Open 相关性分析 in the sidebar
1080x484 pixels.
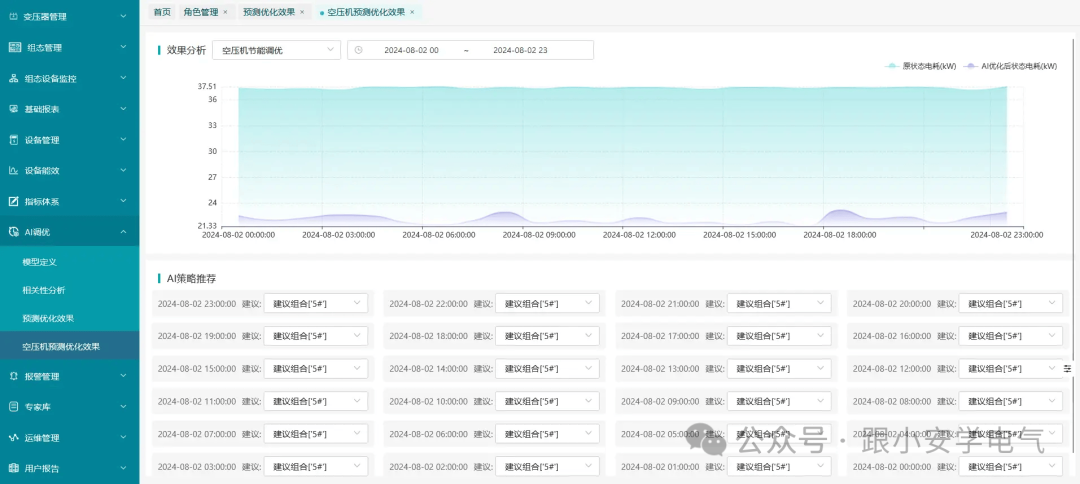43,290
